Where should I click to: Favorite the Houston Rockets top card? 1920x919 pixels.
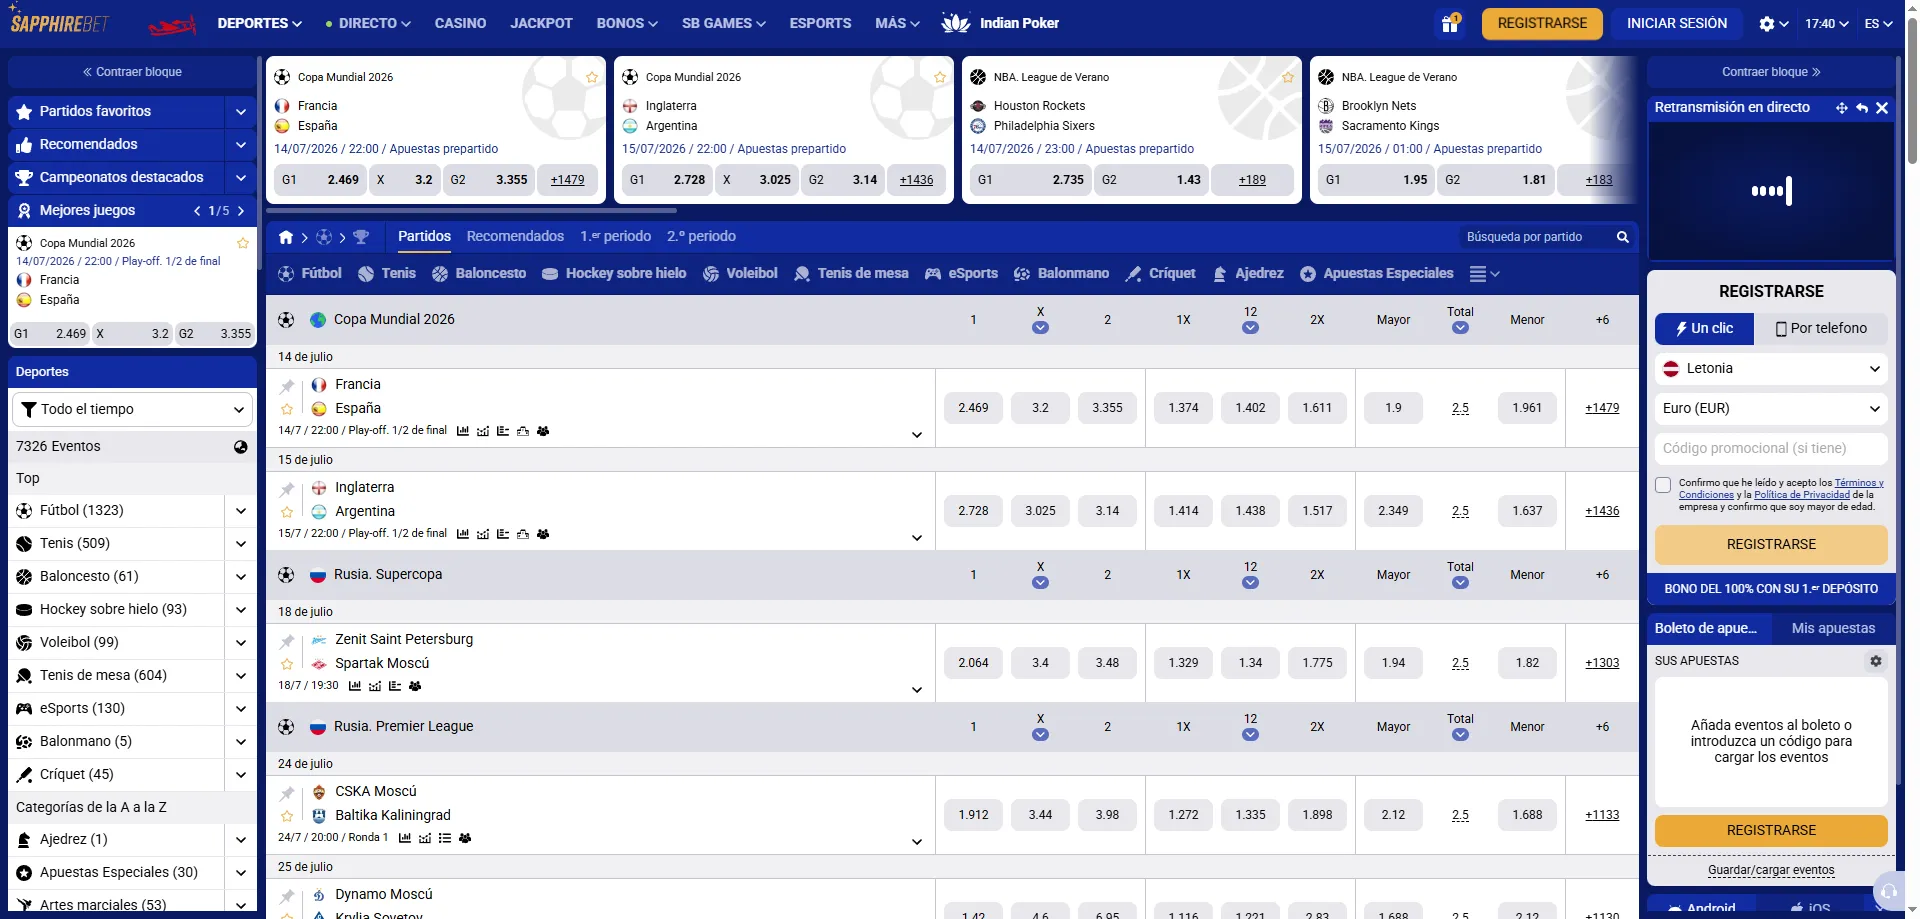(x=1288, y=78)
